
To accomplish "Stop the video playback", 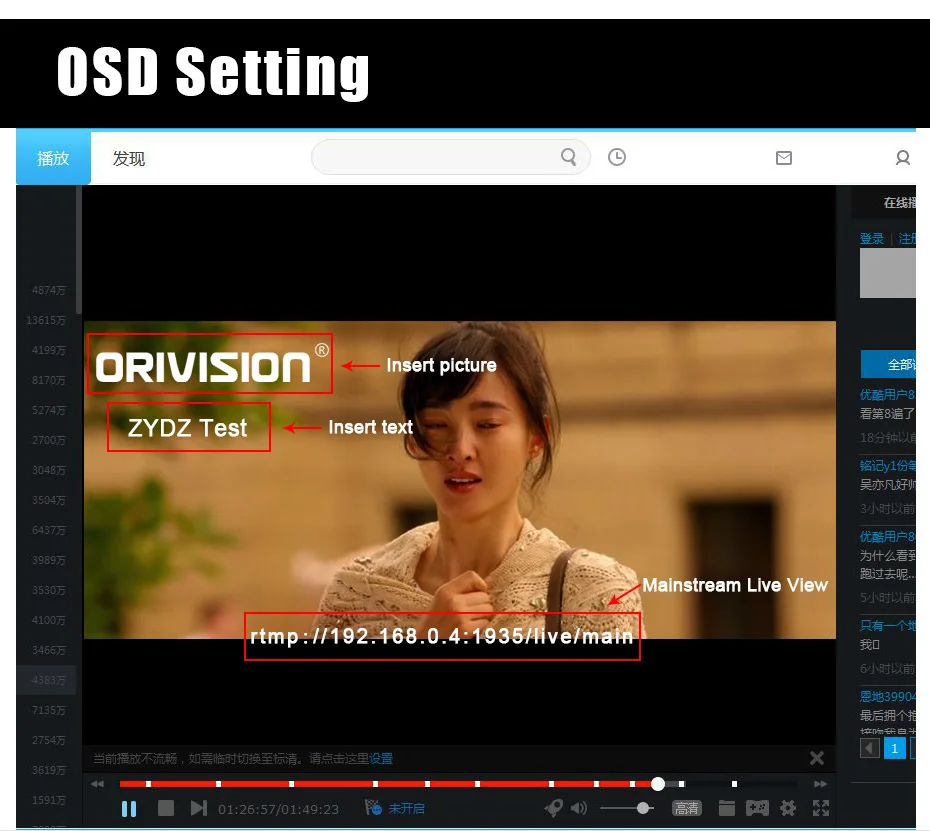I will pos(165,808).
